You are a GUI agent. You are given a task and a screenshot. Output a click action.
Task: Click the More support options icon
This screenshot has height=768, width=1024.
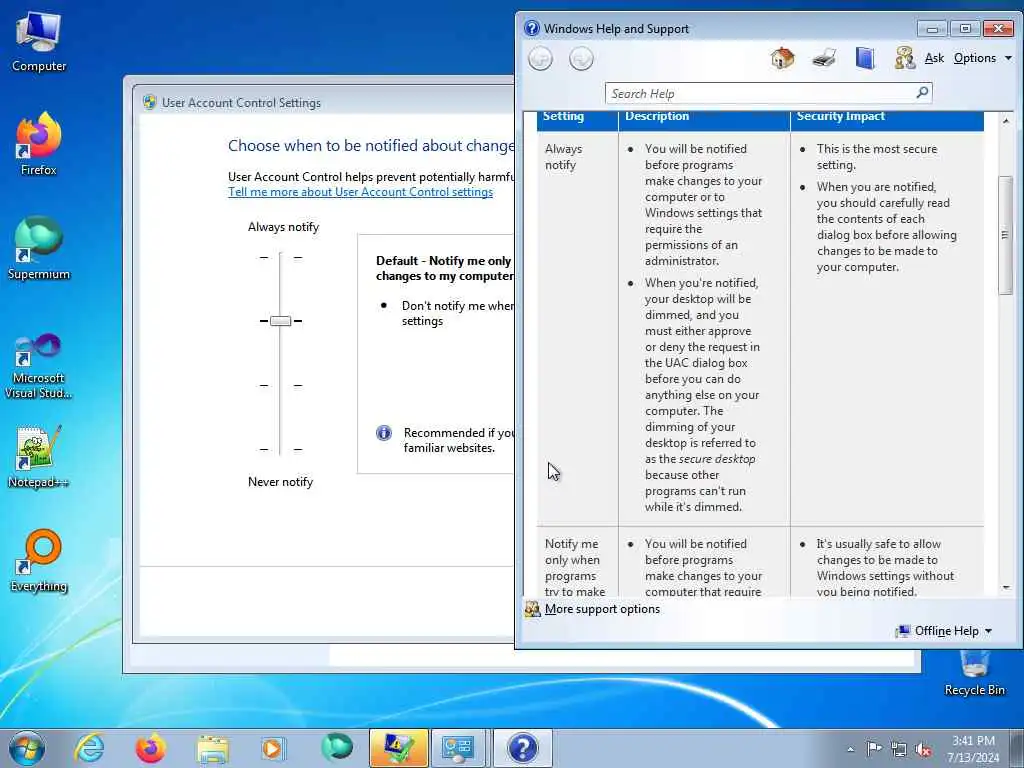532,609
